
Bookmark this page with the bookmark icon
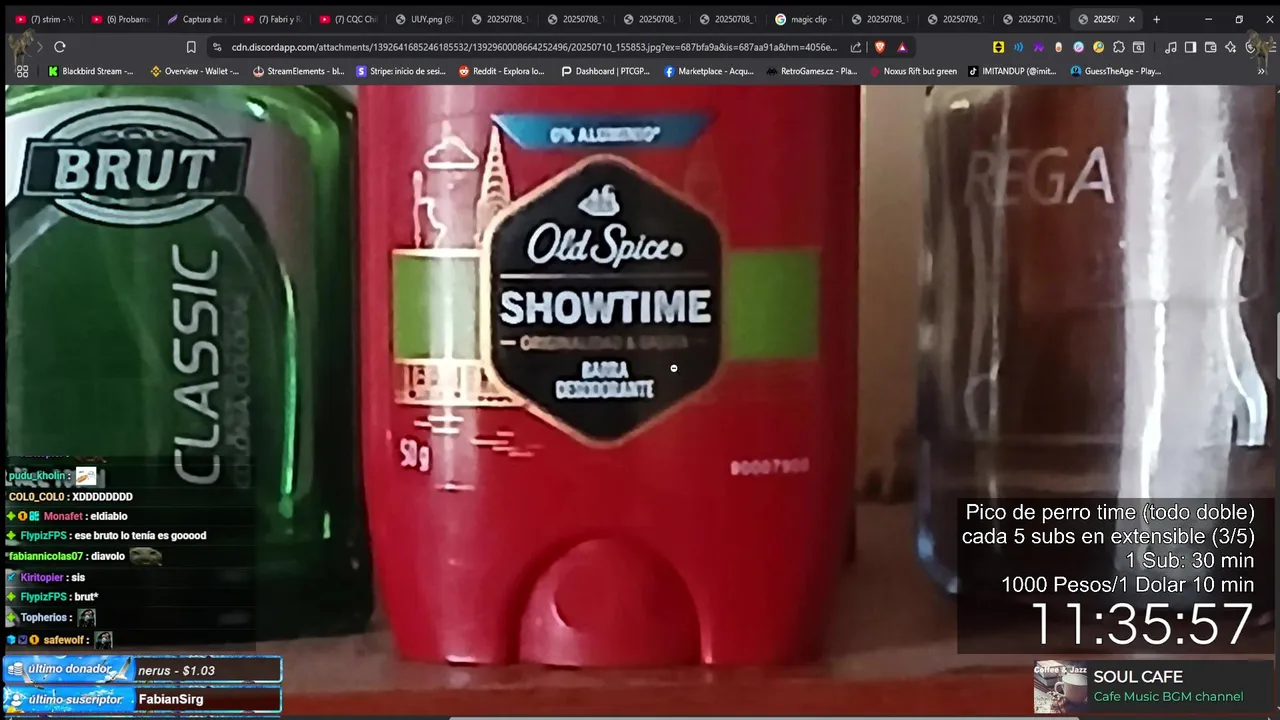coord(191,47)
